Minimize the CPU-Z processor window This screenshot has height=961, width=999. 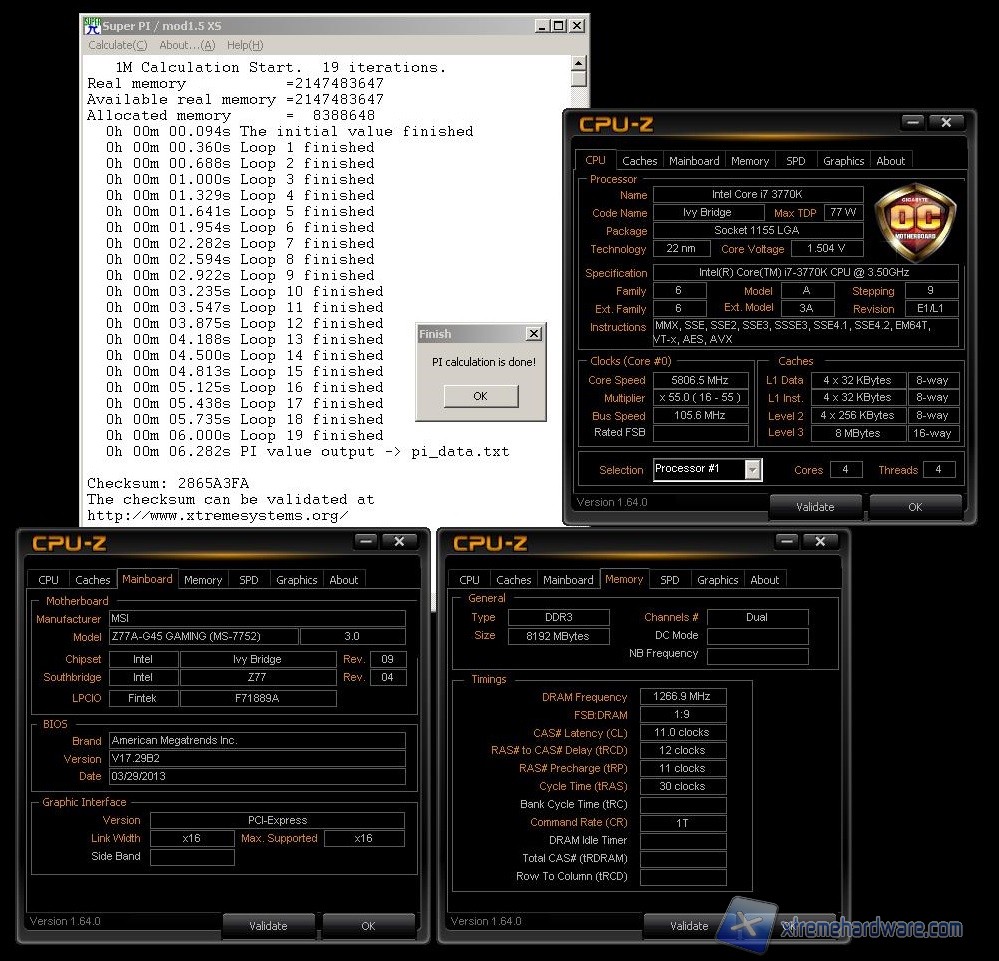pyautogui.click(x=912, y=122)
